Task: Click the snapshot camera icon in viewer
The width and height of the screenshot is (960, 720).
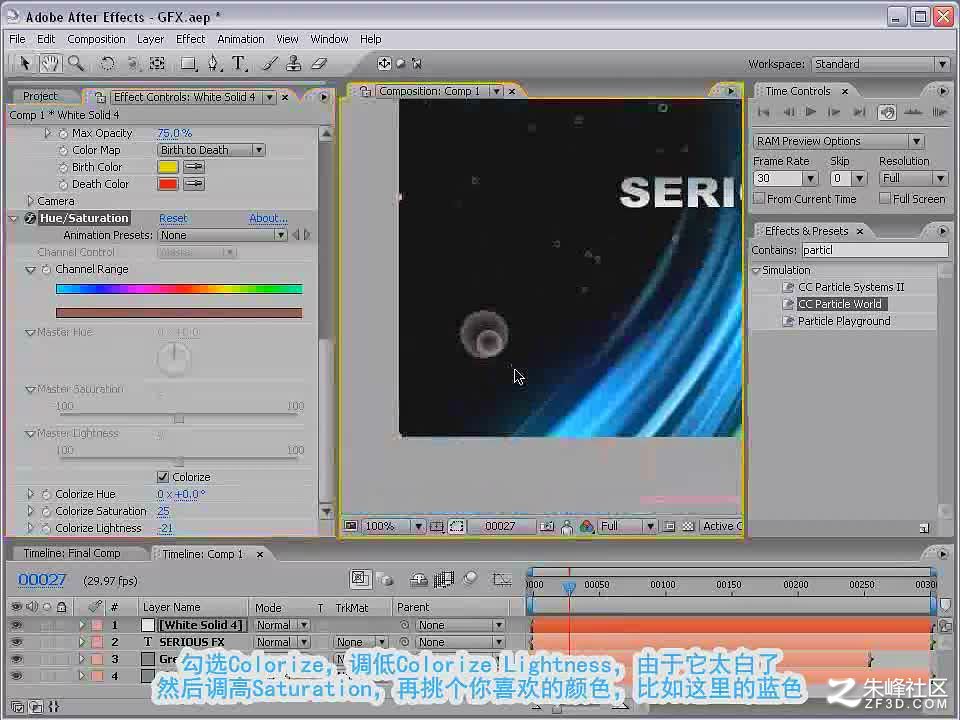Action: (x=547, y=526)
